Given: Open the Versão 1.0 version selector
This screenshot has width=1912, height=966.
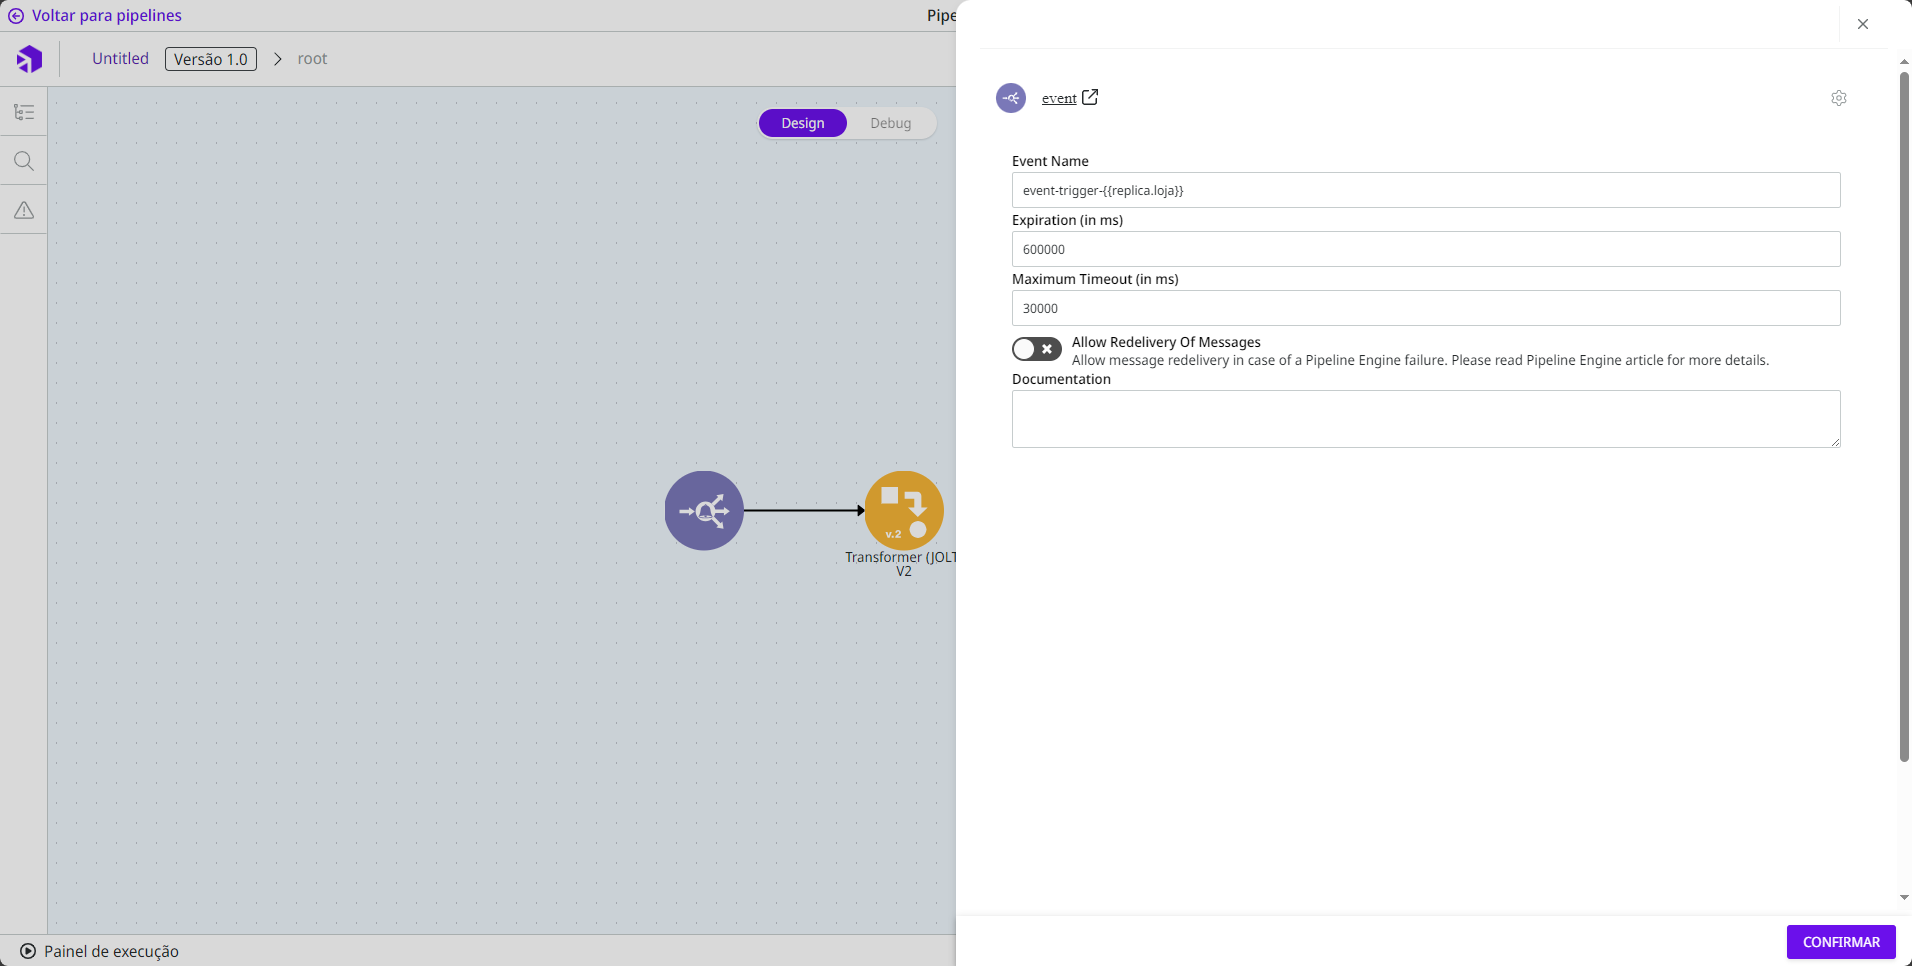Looking at the screenshot, I should click(x=211, y=59).
